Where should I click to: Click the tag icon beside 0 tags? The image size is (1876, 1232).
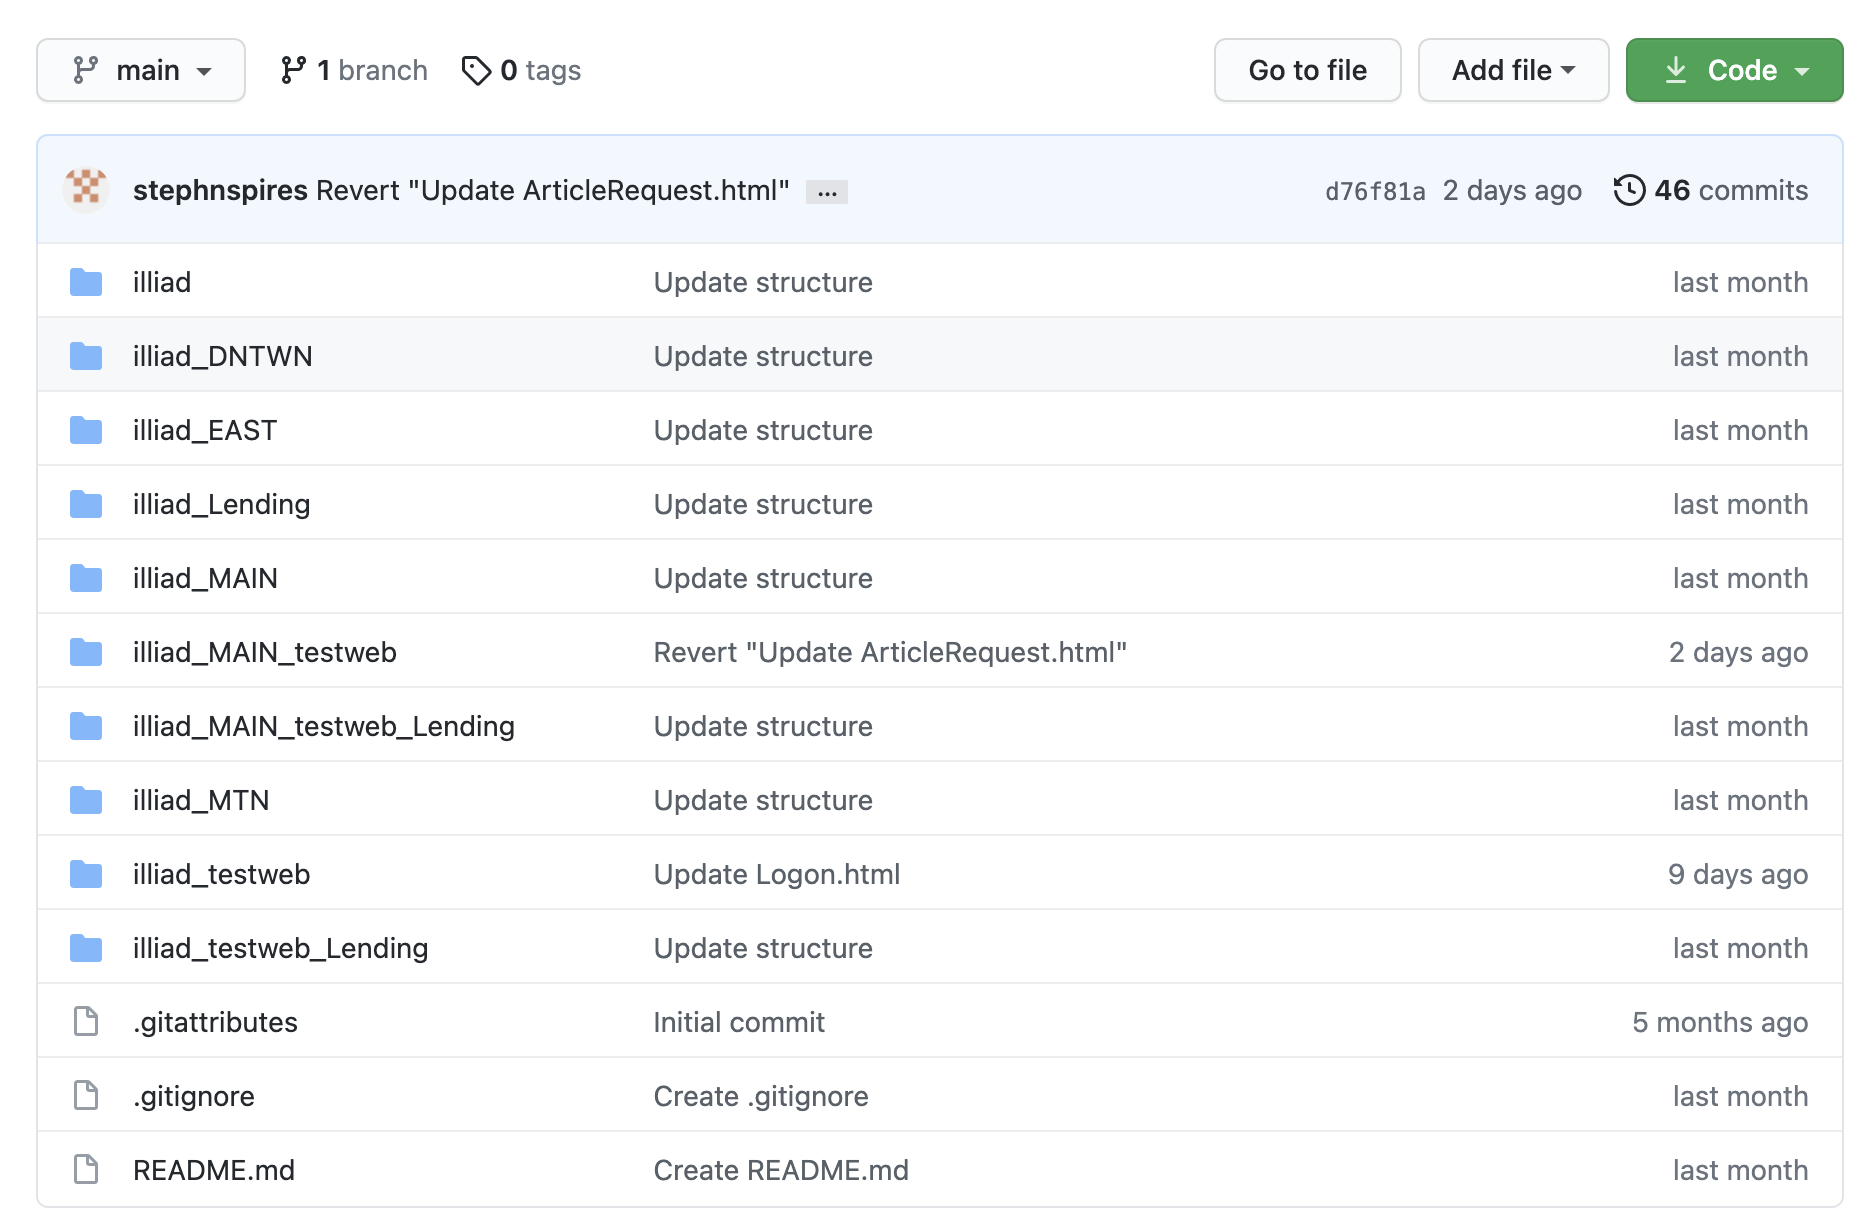[476, 70]
